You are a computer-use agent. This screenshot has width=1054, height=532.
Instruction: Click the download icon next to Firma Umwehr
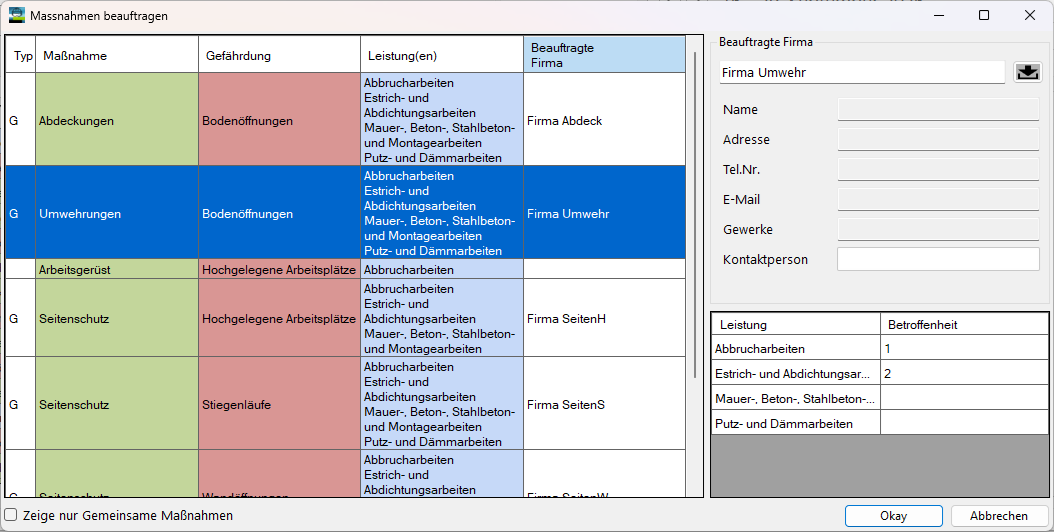(x=1027, y=72)
